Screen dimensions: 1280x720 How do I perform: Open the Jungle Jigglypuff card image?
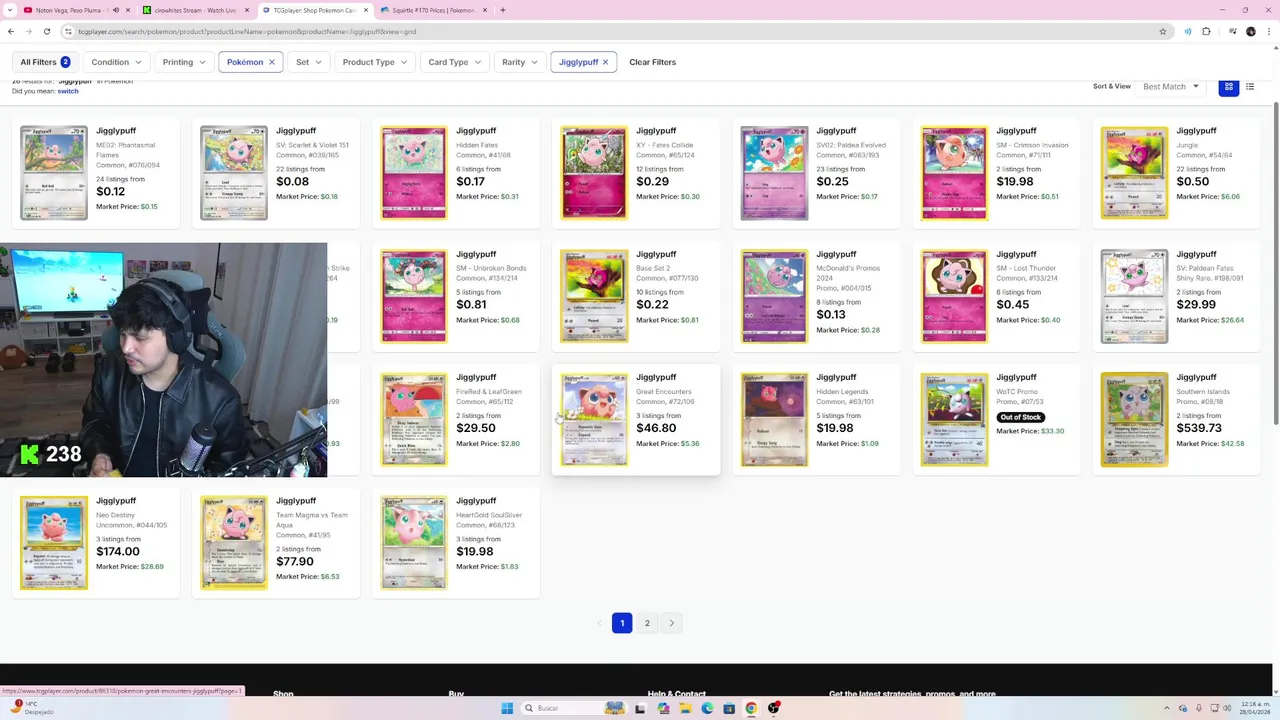(1134, 173)
